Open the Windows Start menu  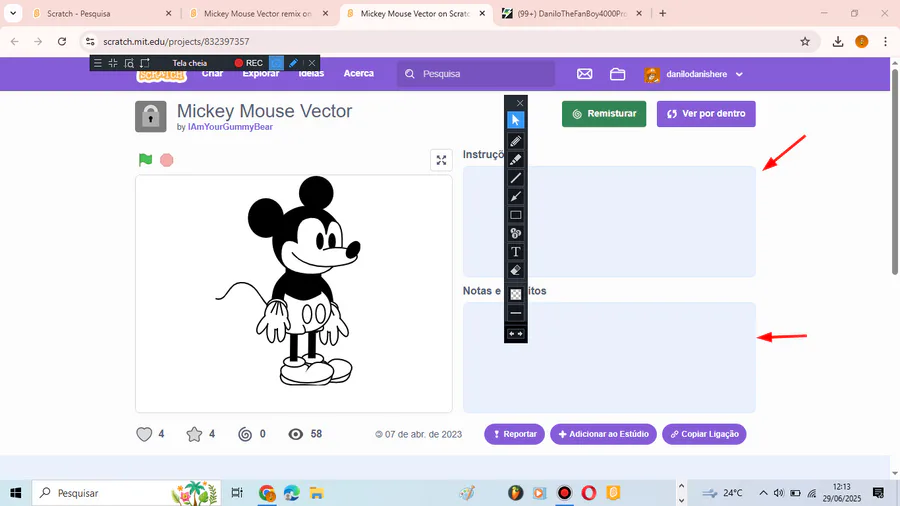point(15,493)
